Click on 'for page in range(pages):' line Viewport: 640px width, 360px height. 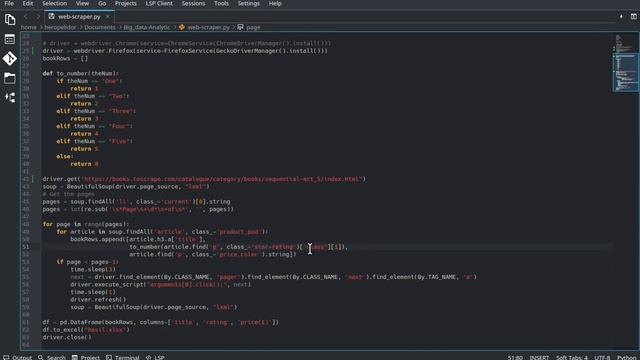click(x=86, y=224)
